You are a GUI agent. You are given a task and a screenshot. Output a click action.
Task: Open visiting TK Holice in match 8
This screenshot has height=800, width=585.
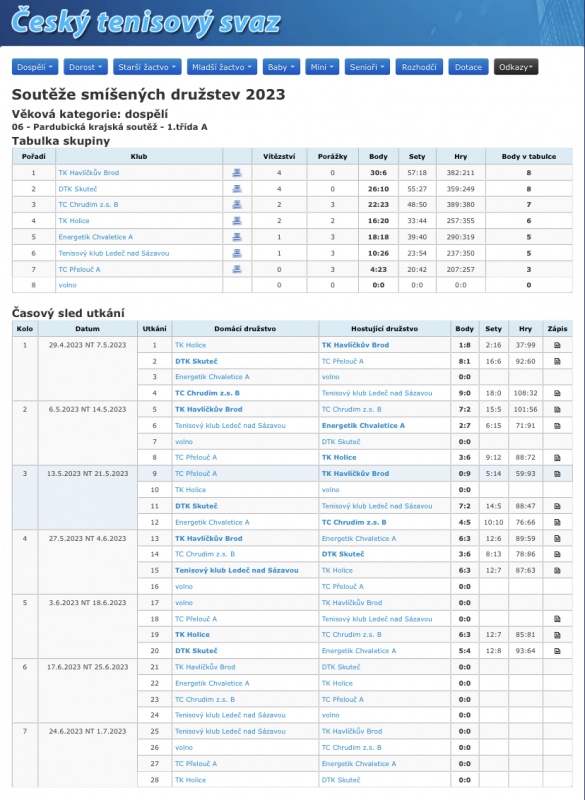click(339, 458)
